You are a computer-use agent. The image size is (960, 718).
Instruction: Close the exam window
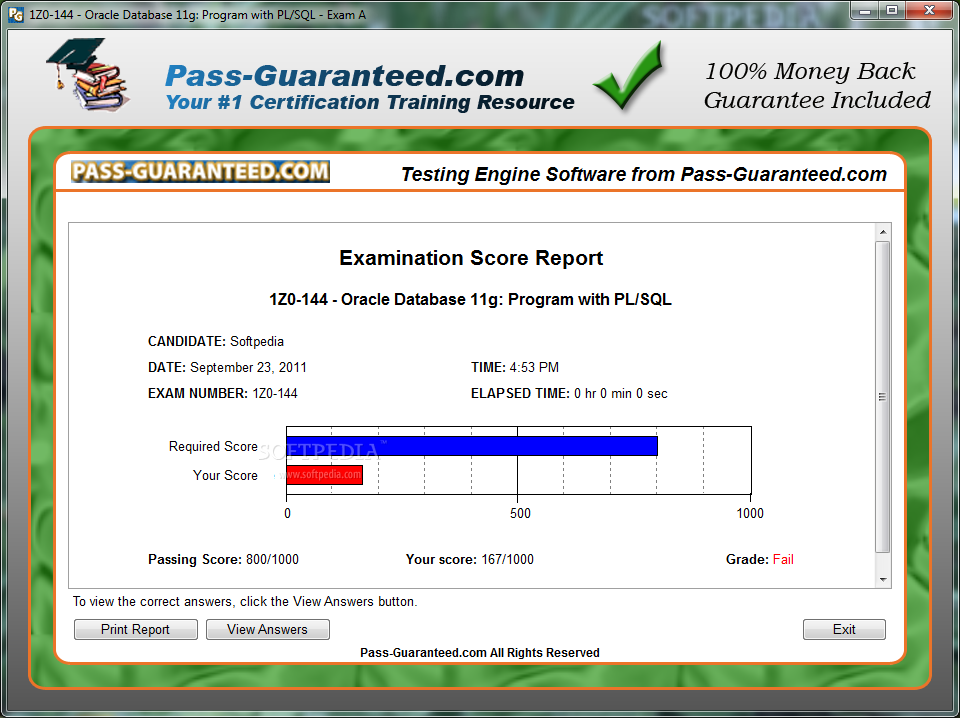pos(929,10)
